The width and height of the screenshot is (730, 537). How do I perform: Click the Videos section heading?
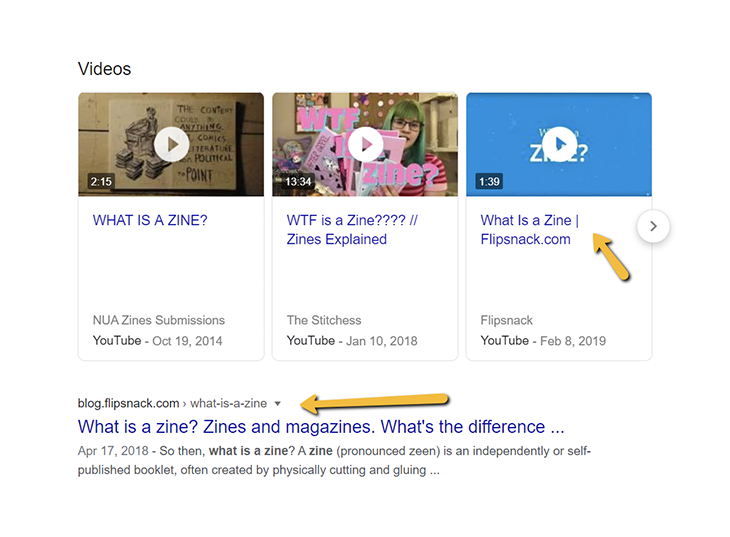click(x=104, y=69)
